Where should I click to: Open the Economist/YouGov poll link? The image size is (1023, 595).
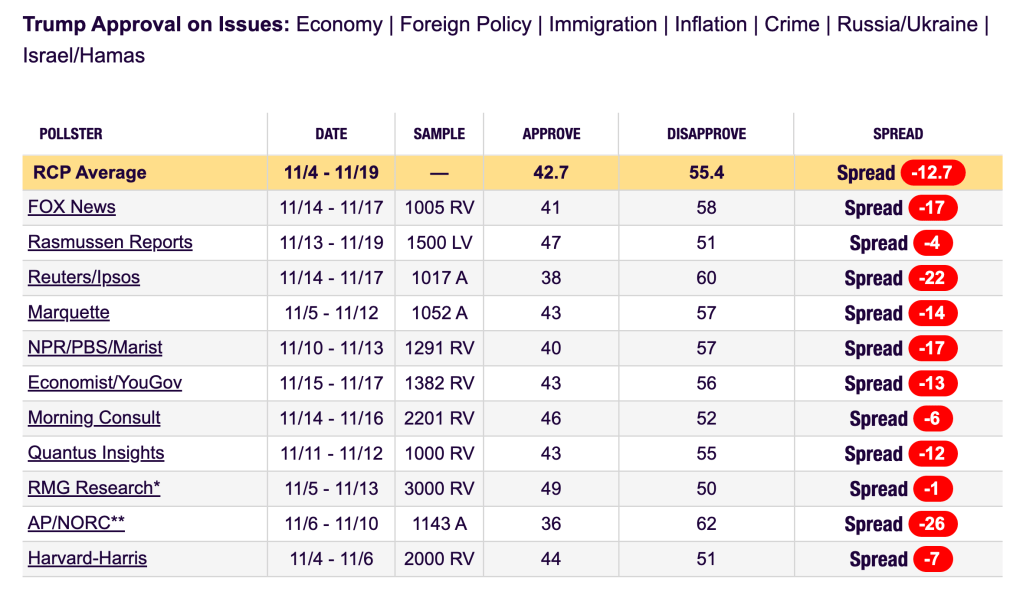(x=105, y=383)
